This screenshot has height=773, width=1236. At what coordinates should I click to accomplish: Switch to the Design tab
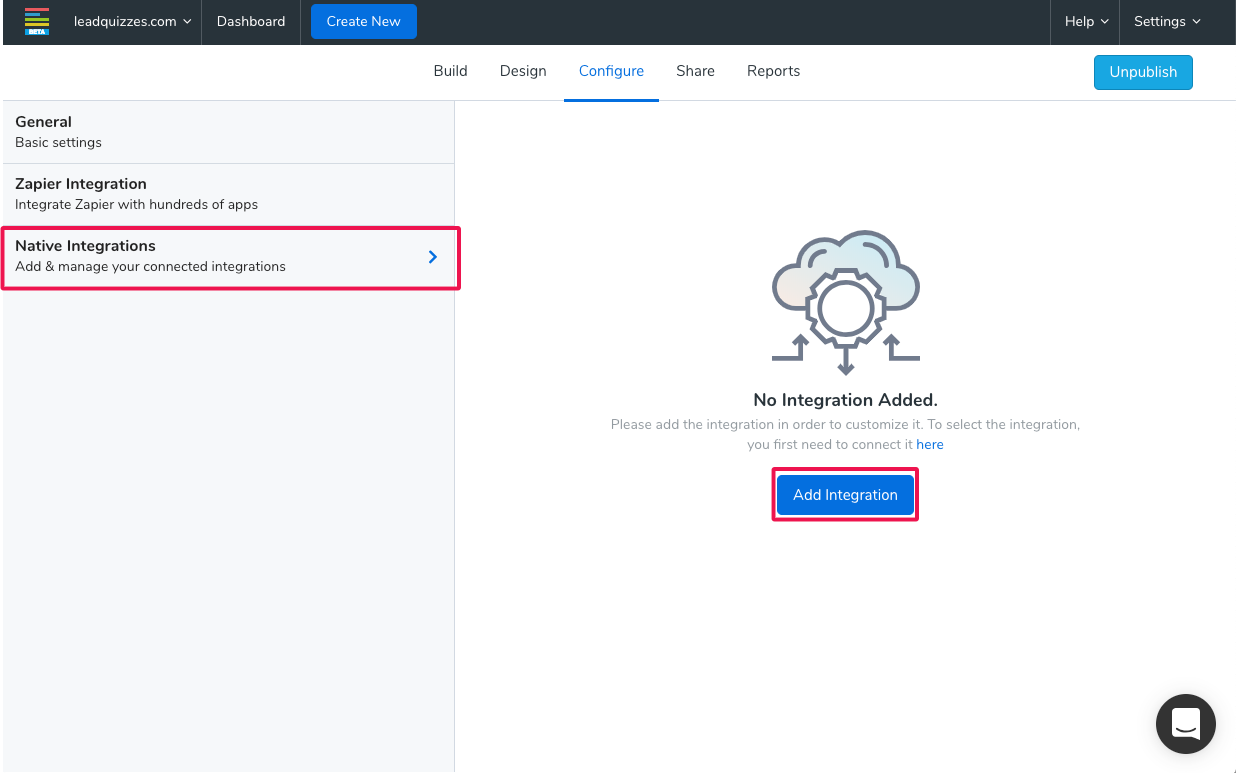[x=523, y=71]
